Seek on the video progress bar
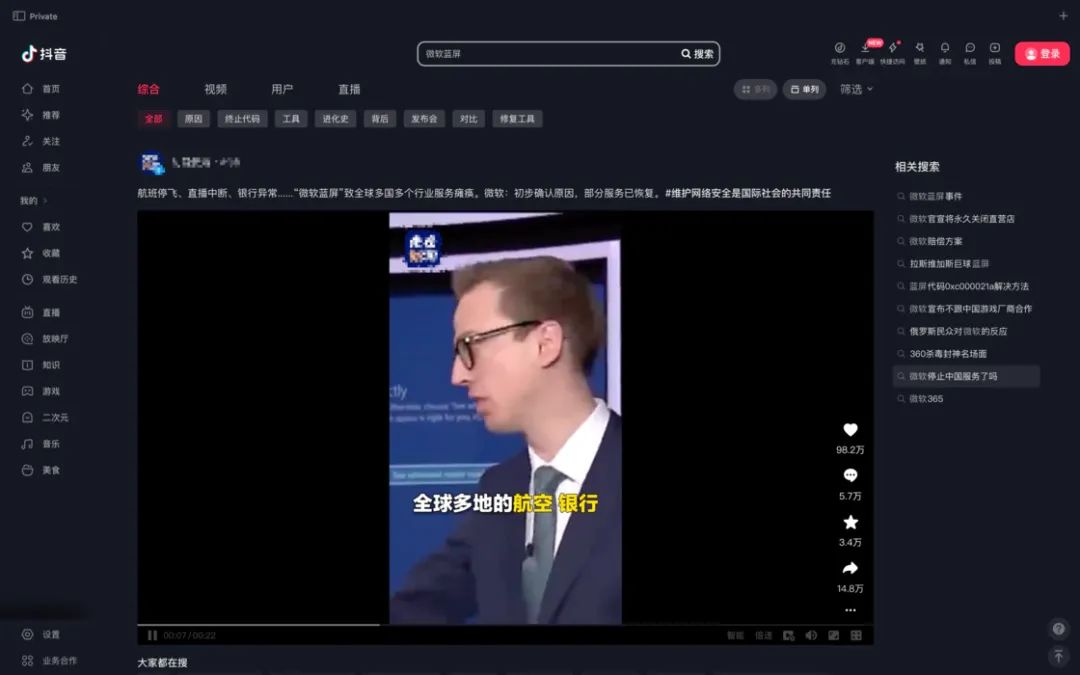Image resolution: width=1080 pixels, height=675 pixels. [x=506, y=625]
